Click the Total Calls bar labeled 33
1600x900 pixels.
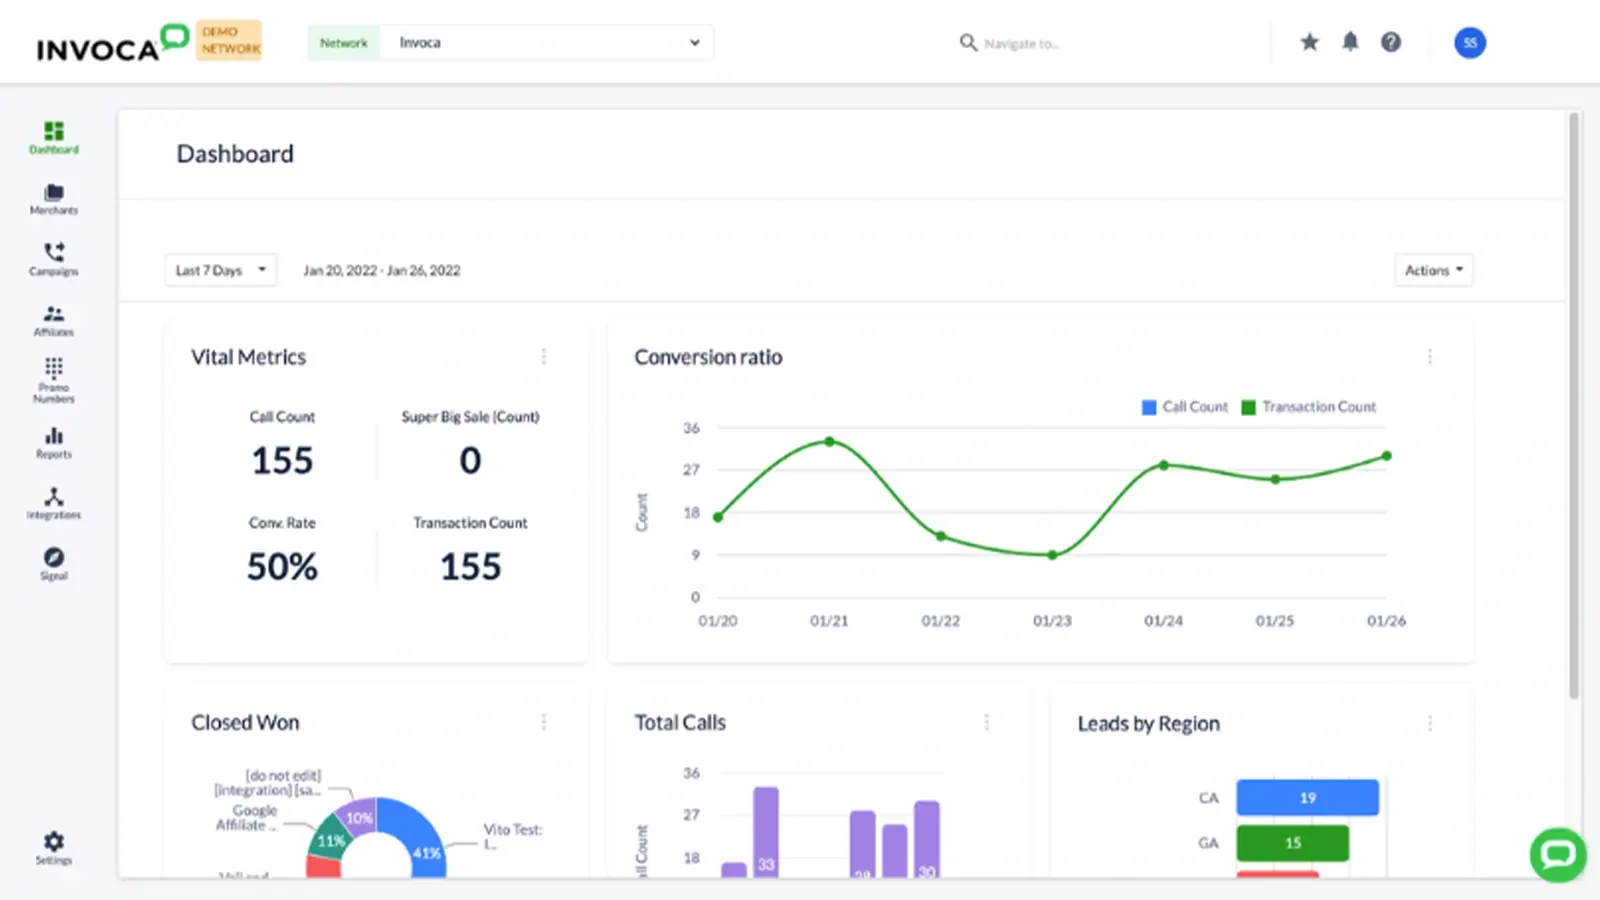click(766, 832)
